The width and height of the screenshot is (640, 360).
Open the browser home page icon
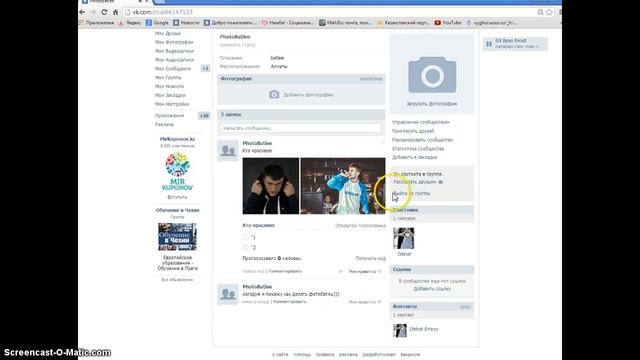tap(116, 12)
